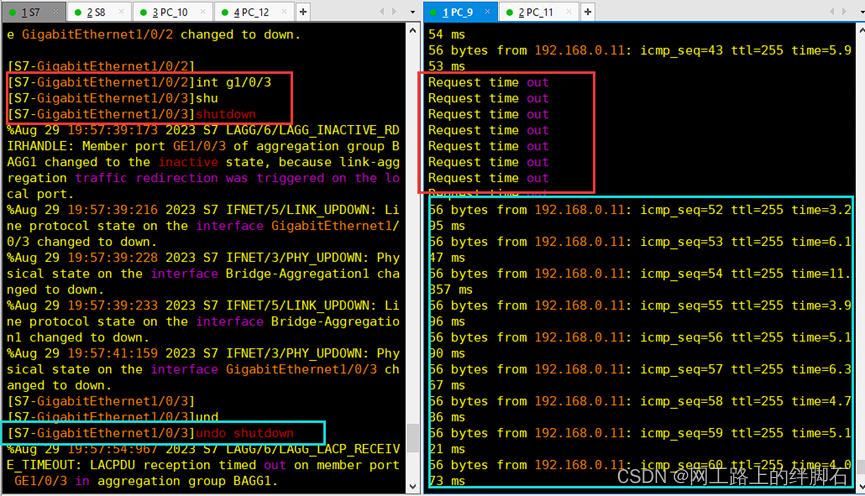865x496 pixels.
Task: Click the ping reply line with icmp_seq=52
Action: pyautogui.click(x=640, y=210)
